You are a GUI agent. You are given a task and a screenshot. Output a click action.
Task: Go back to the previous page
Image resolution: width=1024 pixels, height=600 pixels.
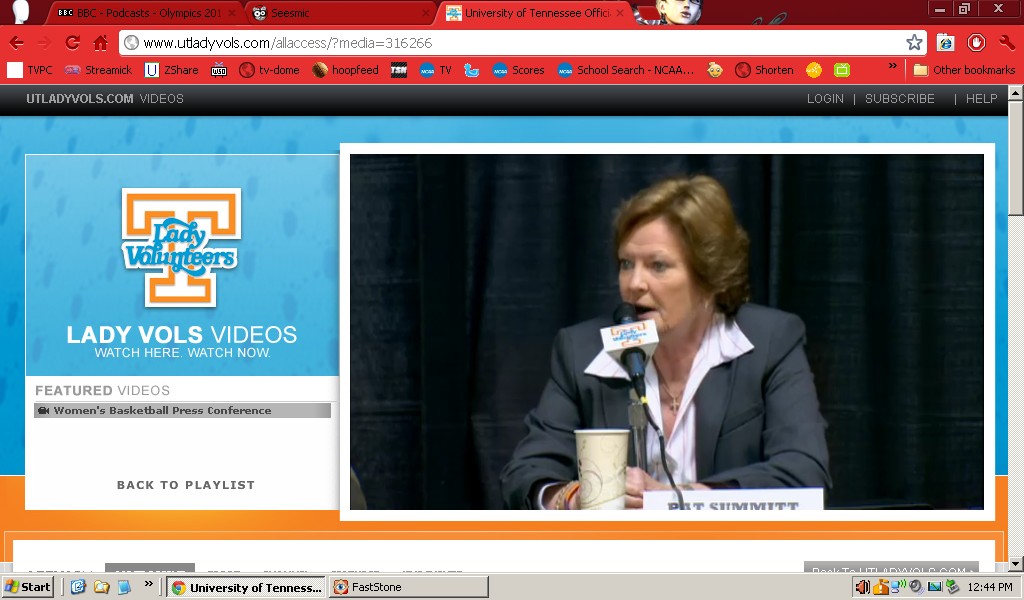click(16, 43)
